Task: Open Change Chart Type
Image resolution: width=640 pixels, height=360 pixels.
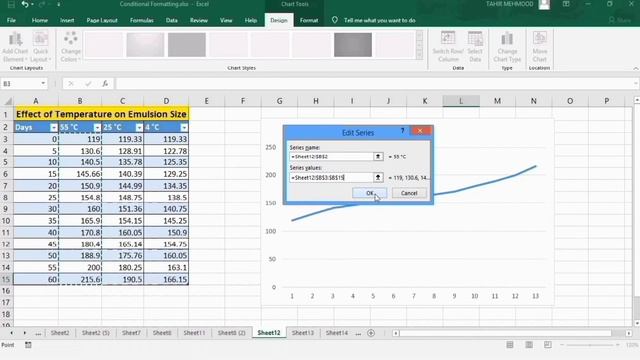Action: point(507,47)
